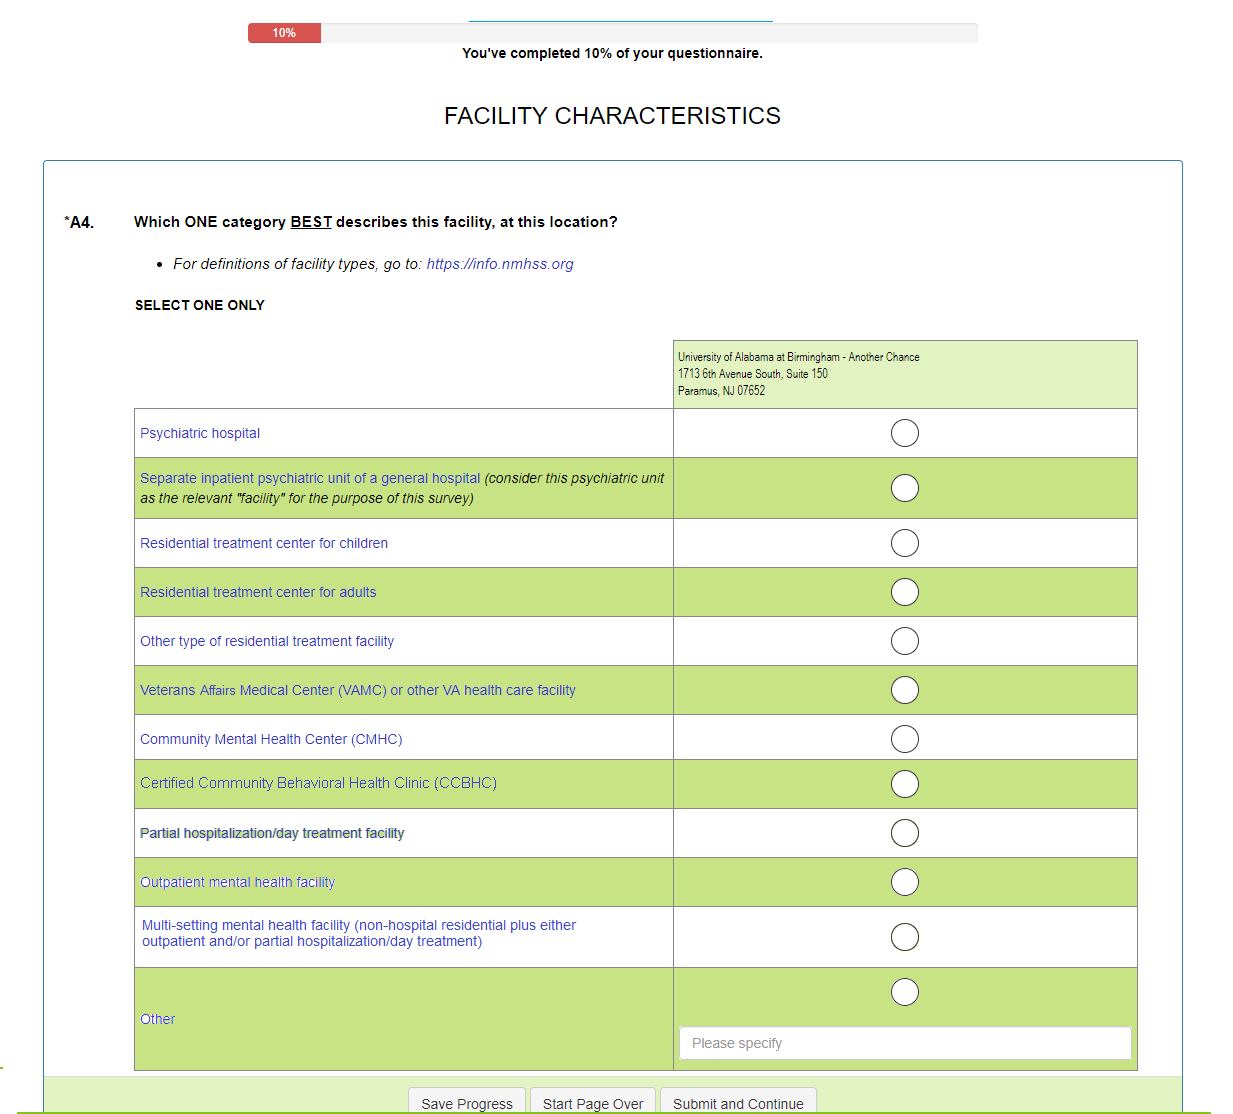Viewport: 1233px width, 1114px height.
Task: Click Submit and Continue button
Action: (x=738, y=1103)
